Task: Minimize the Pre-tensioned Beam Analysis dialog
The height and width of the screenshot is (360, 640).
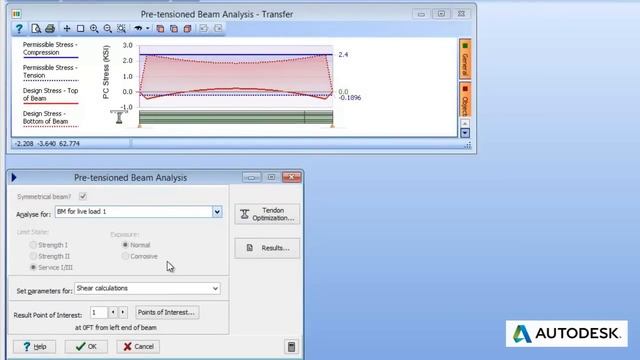Action: [x=251, y=177]
